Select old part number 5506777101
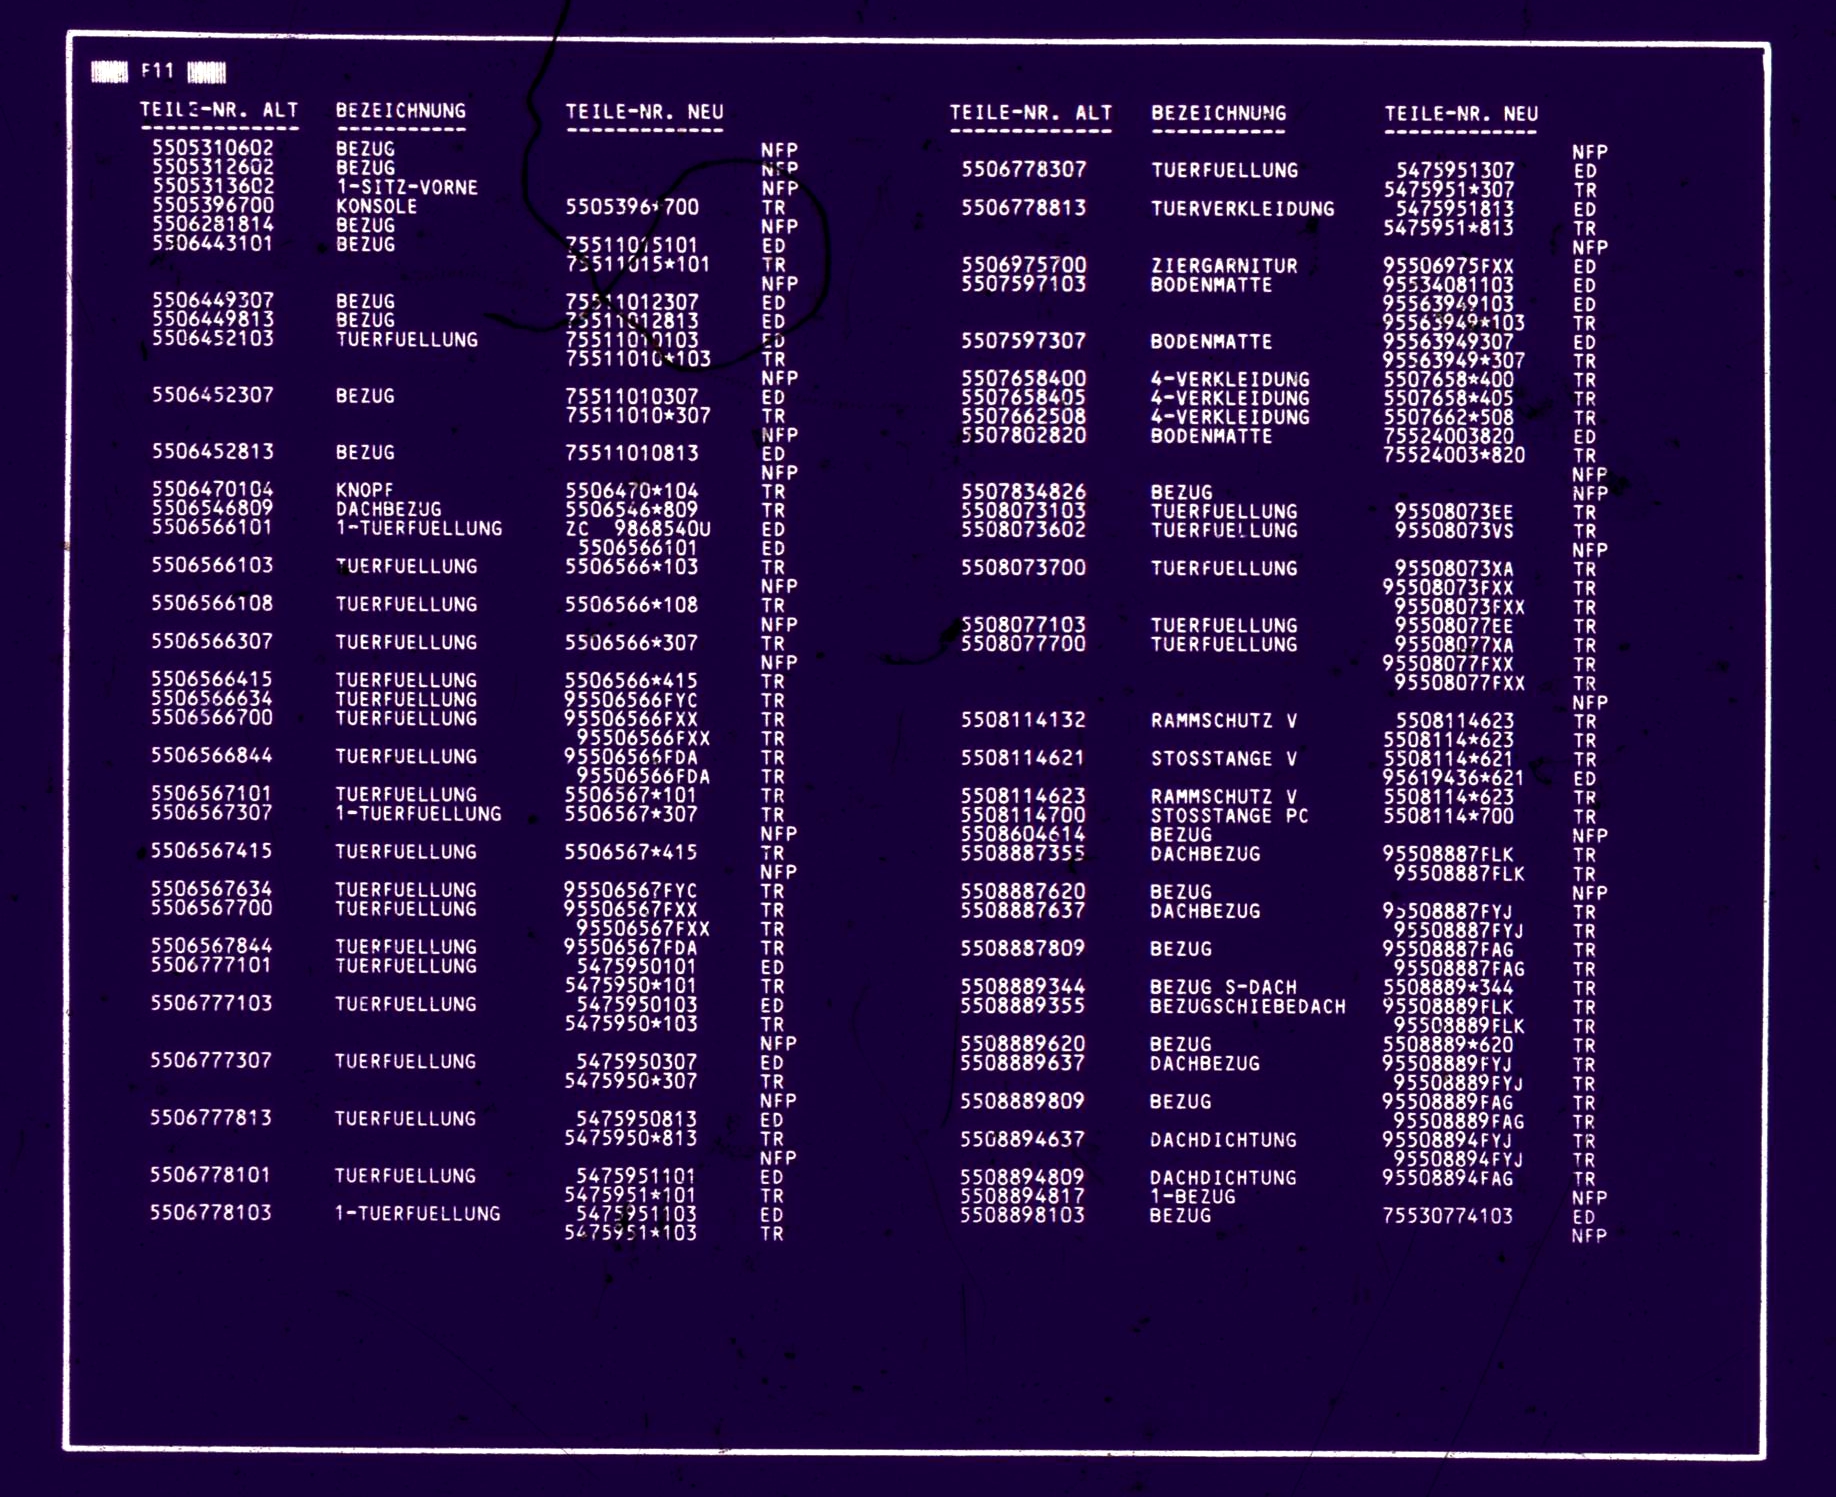The width and height of the screenshot is (1836, 1497). [x=212, y=965]
